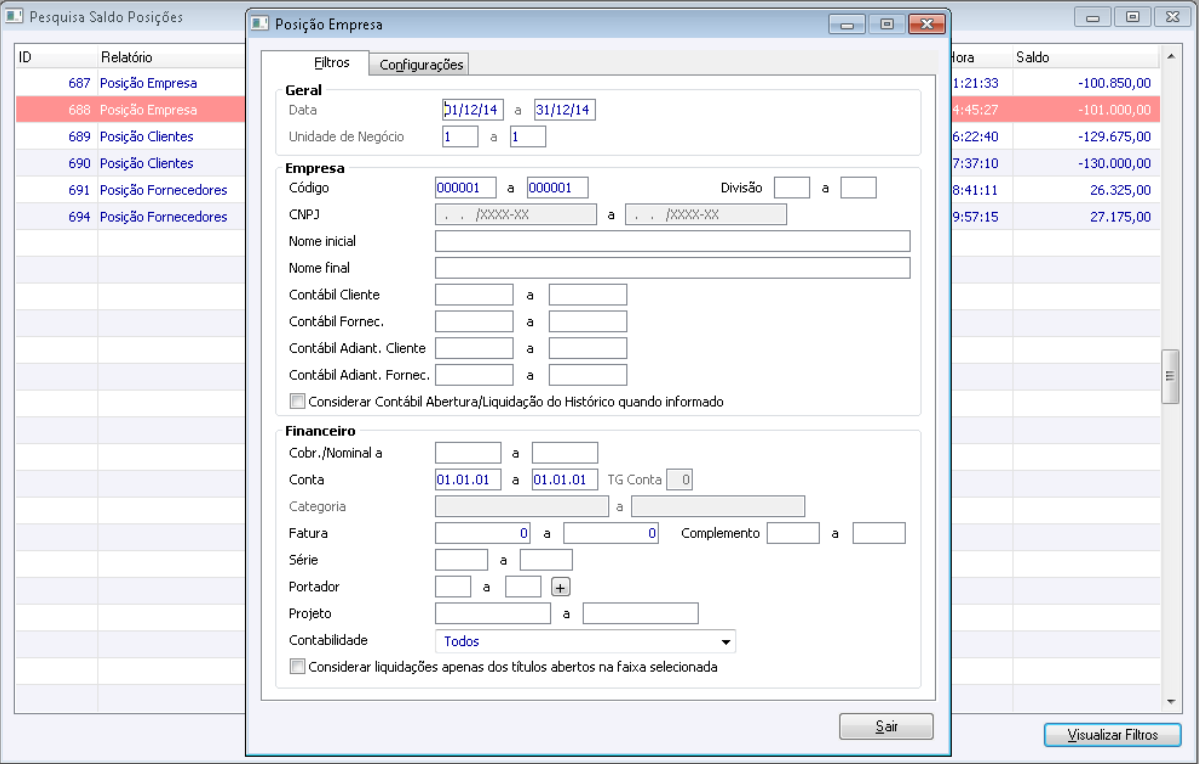Click the first Série field

pos(461,561)
